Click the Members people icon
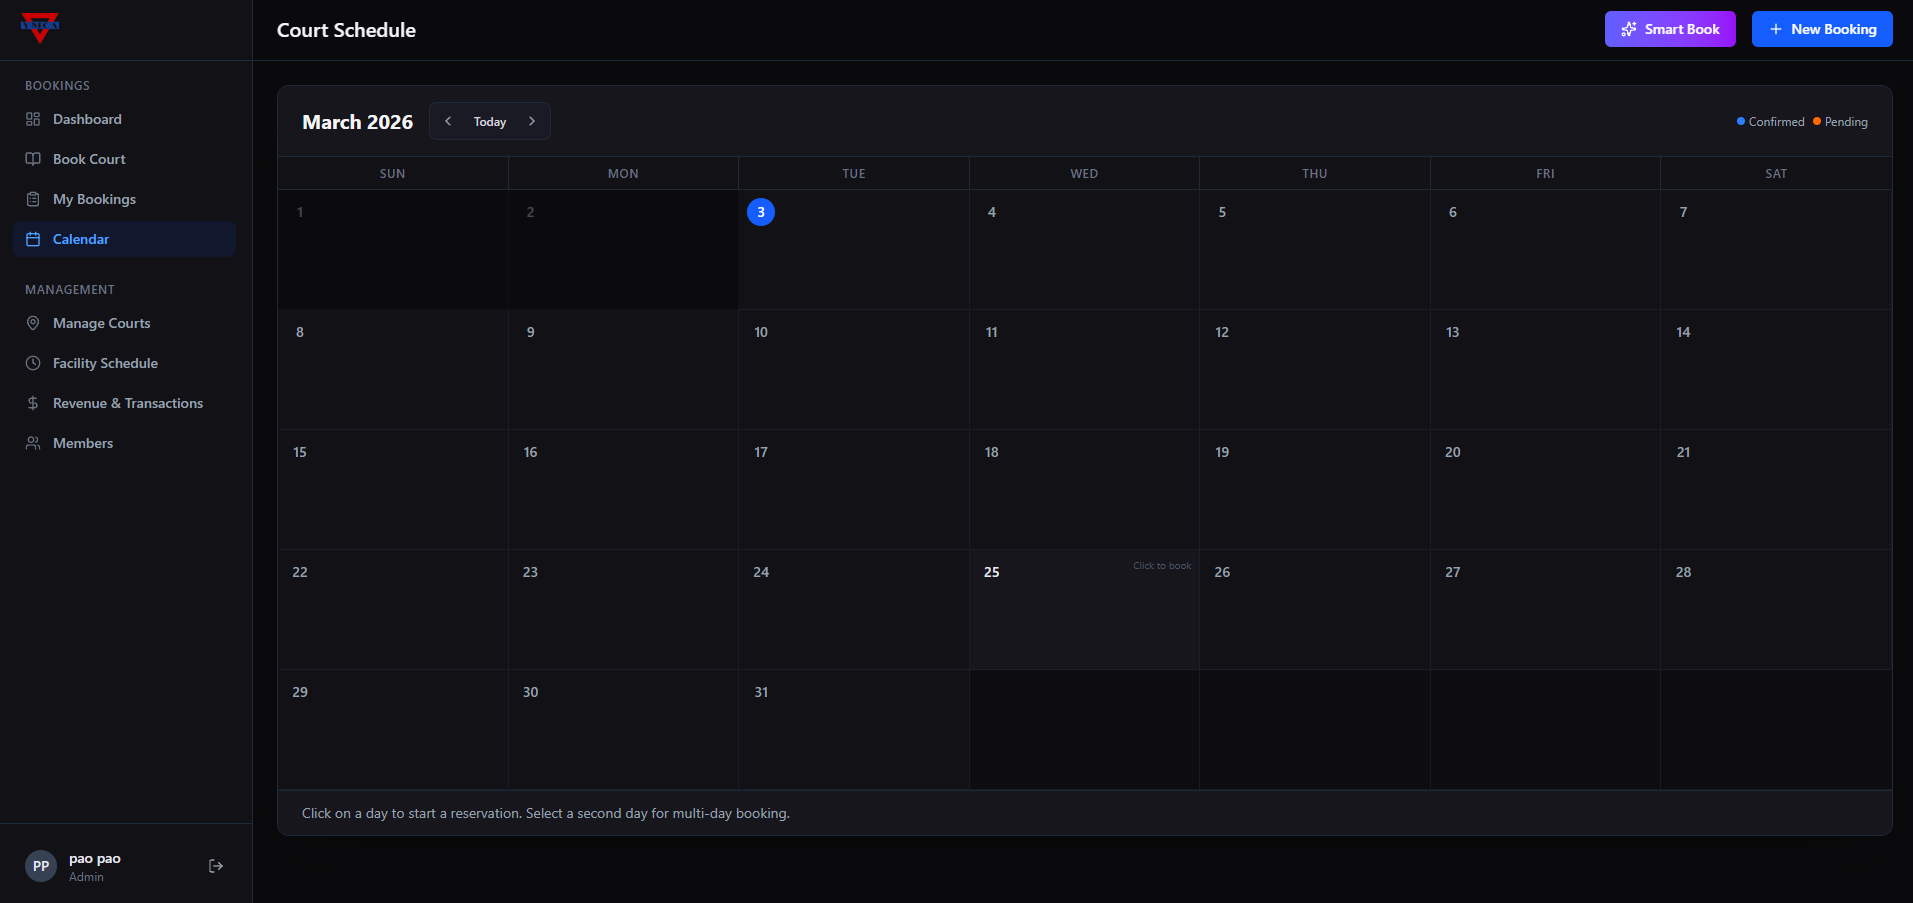Viewport: 1913px width, 903px height. (x=33, y=443)
